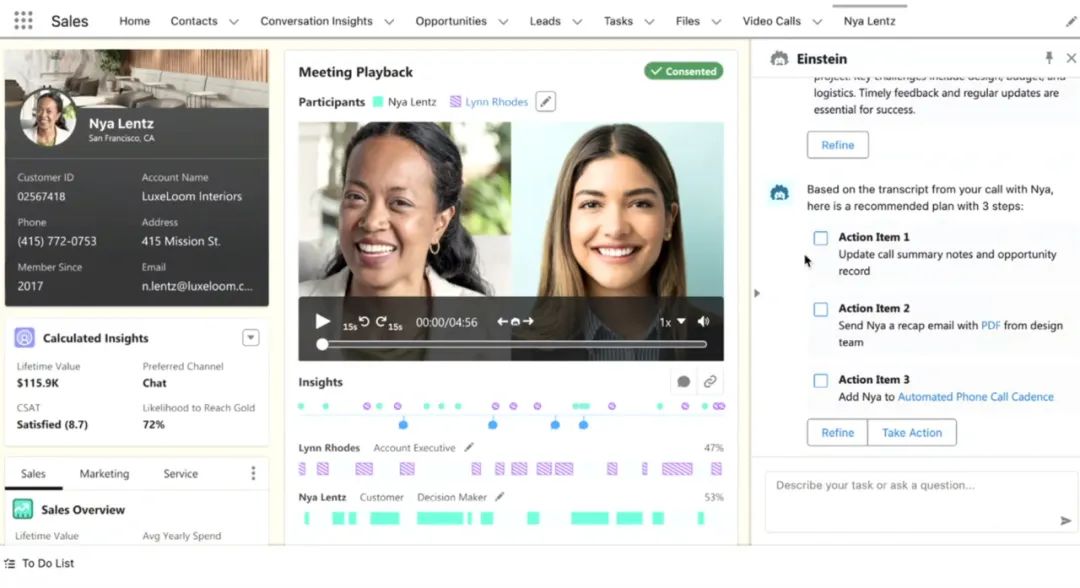Pin the Einstein panel
The height and width of the screenshot is (588, 1080).
(x=1048, y=58)
